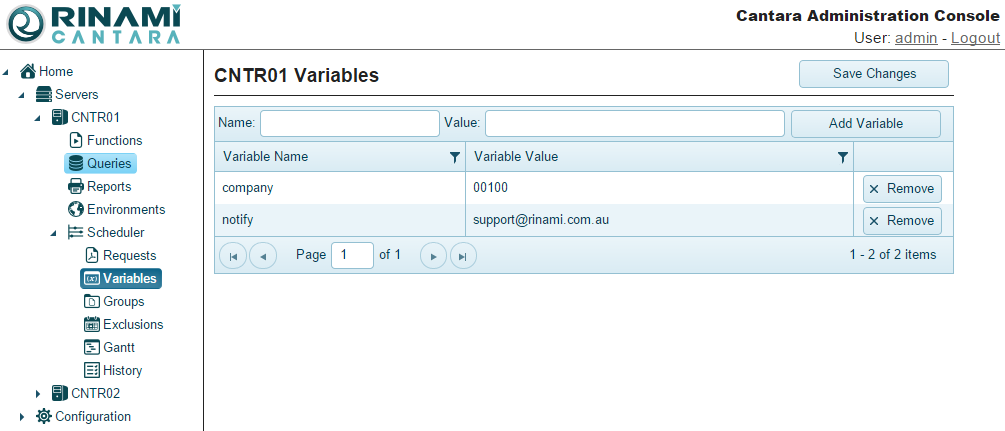
Task: Collapse the CNTR01 server node
Action: 38,118
